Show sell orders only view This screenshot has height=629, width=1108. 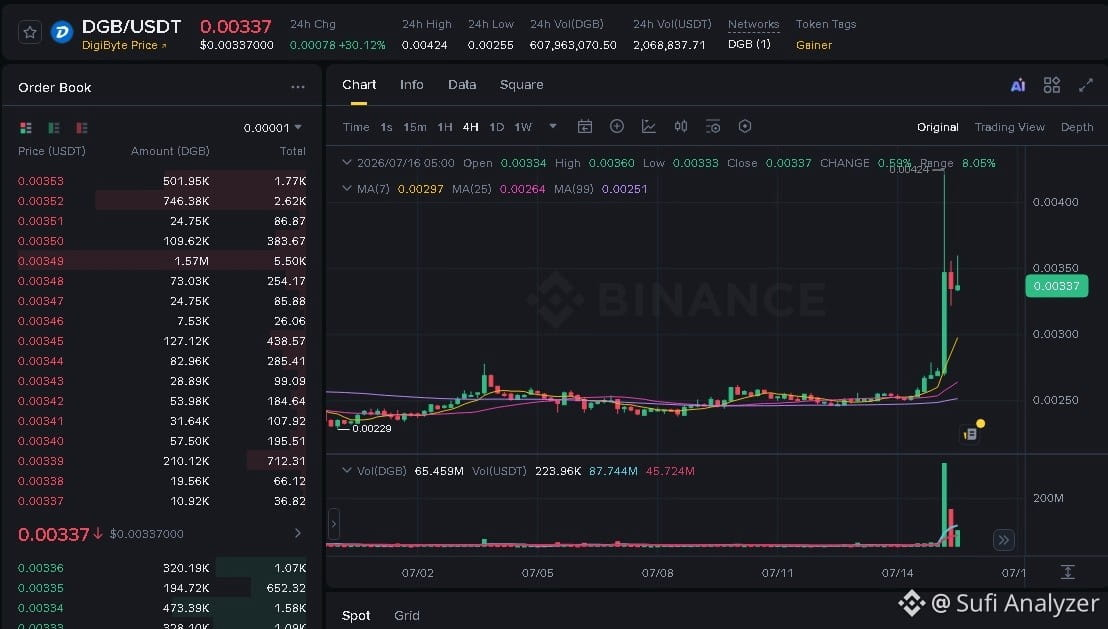pos(82,128)
